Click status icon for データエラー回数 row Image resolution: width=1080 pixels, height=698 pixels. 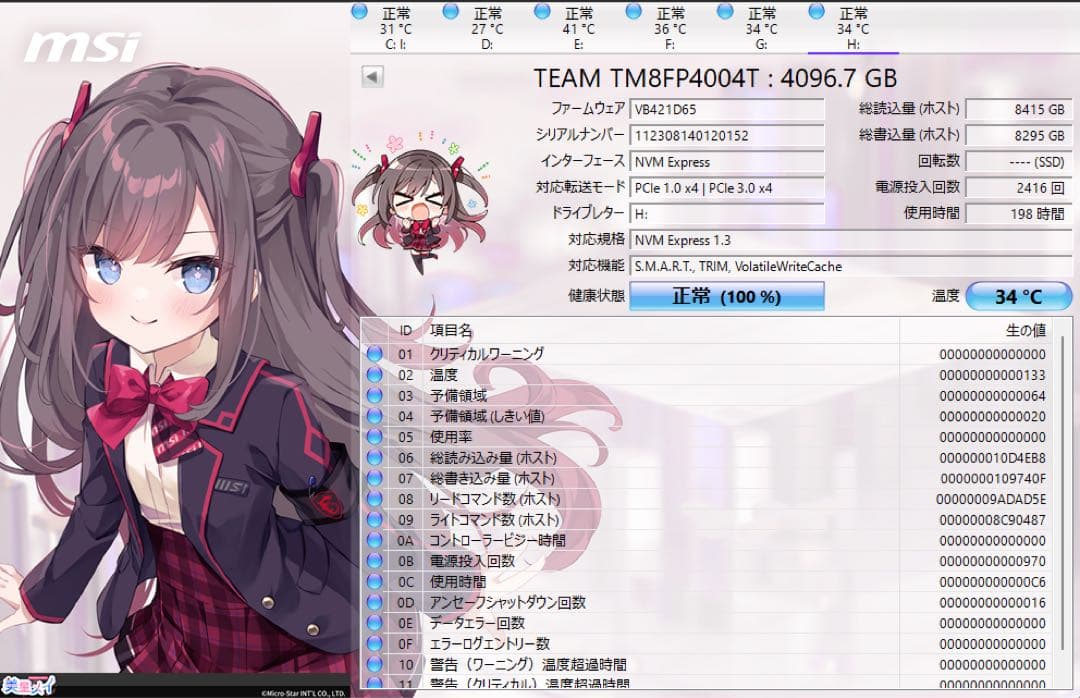tap(375, 622)
